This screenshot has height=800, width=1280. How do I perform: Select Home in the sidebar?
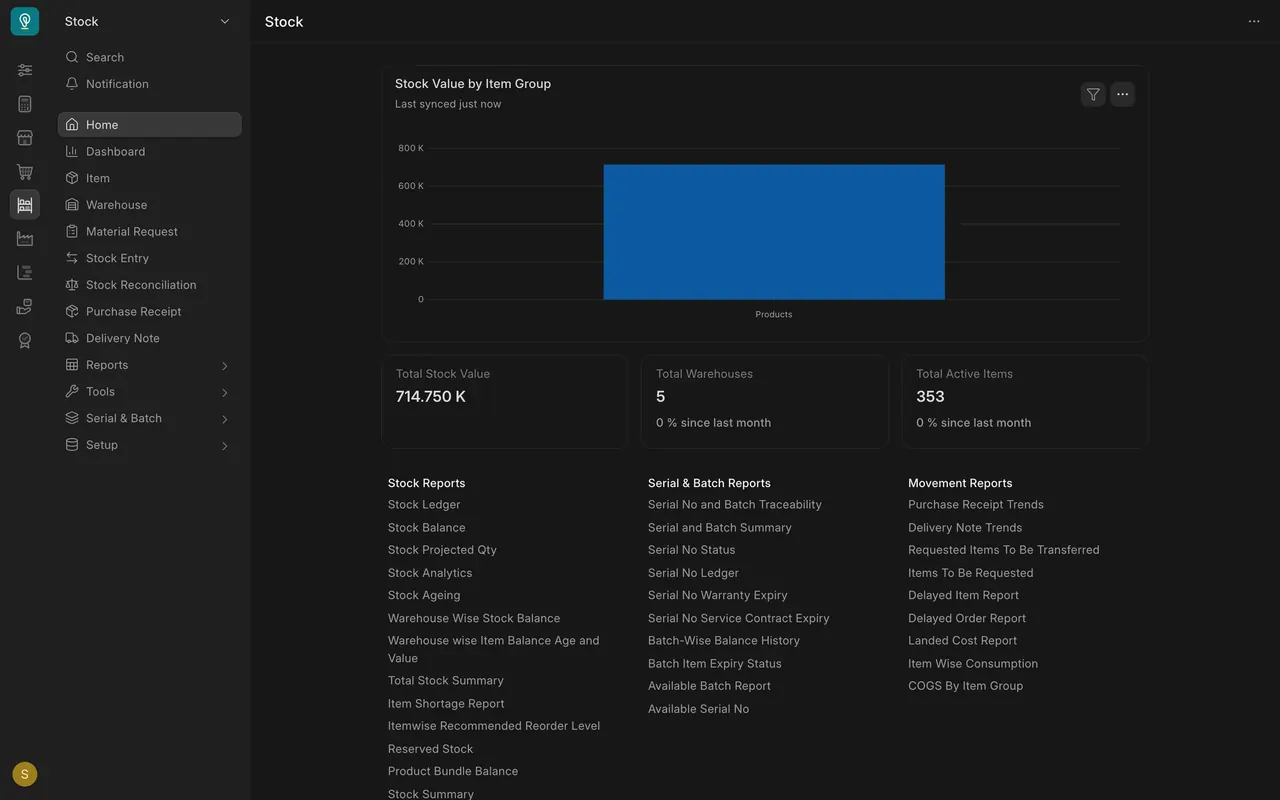pos(150,124)
